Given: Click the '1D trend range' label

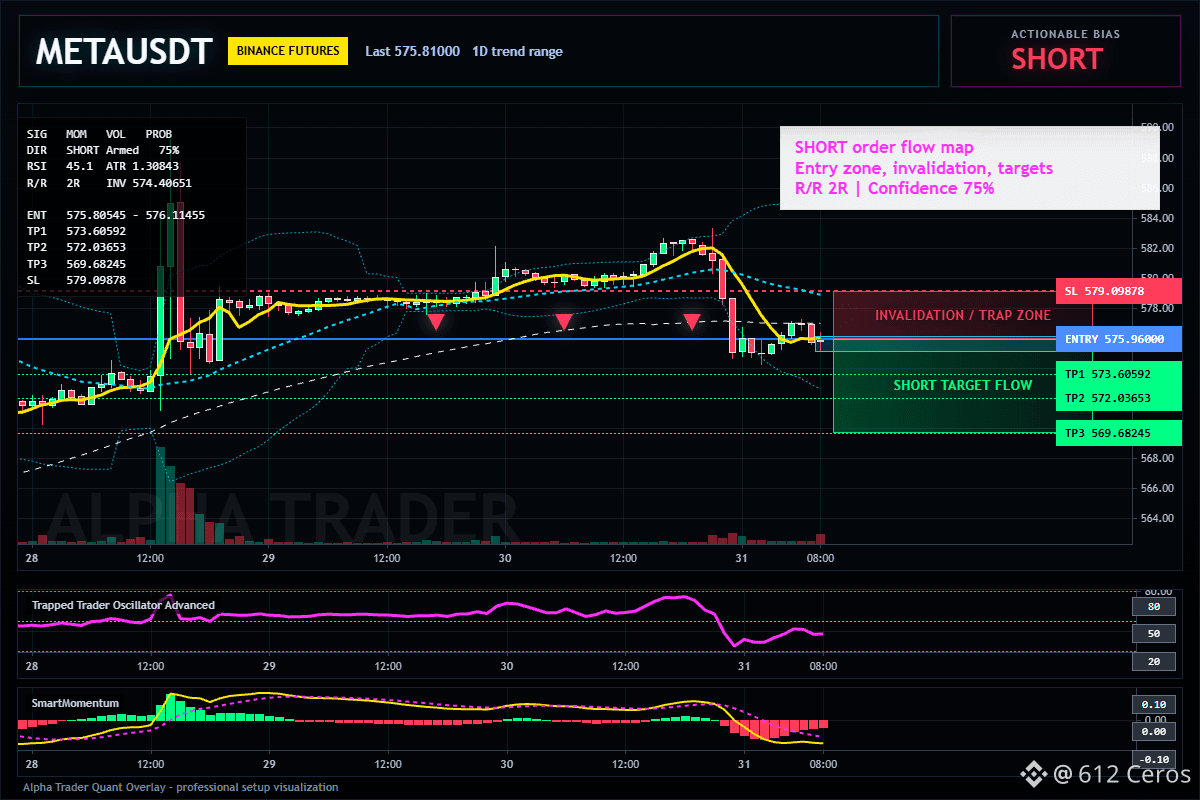Looking at the screenshot, I should tap(518, 51).
